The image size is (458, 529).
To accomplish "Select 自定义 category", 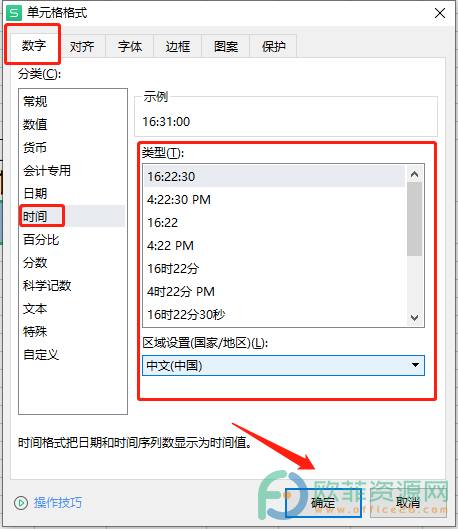I will (x=72, y=354).
